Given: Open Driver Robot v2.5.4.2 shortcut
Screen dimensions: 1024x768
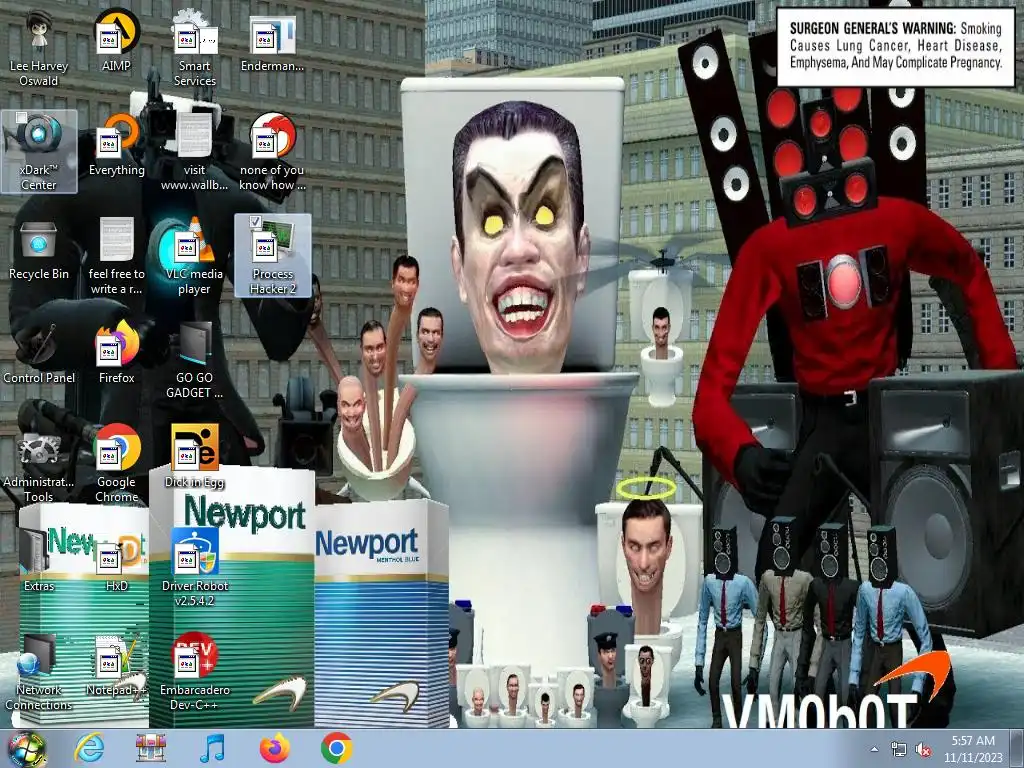Looking at the screenshot, I should pyautogui.click(x=194, y=567).
